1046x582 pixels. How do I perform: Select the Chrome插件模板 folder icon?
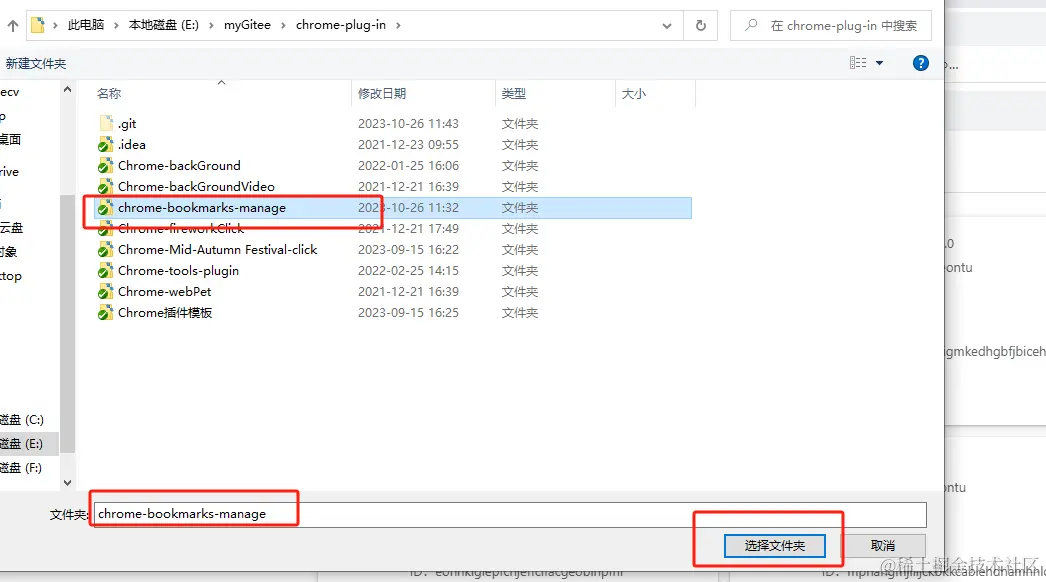tap(105, 313)
